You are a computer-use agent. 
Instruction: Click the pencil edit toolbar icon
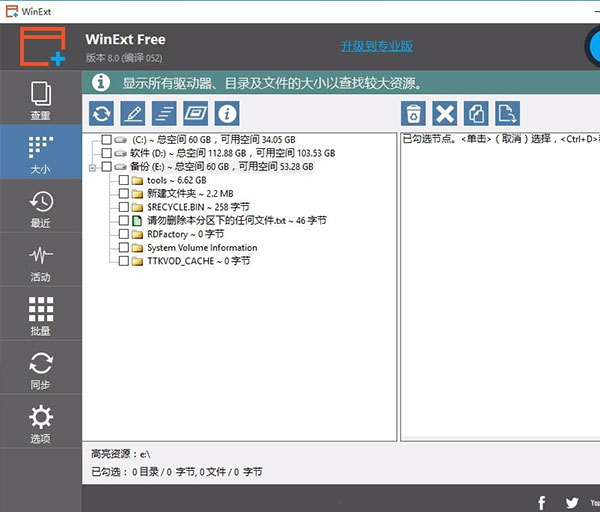pyautogui.click(x=133, y=114)
